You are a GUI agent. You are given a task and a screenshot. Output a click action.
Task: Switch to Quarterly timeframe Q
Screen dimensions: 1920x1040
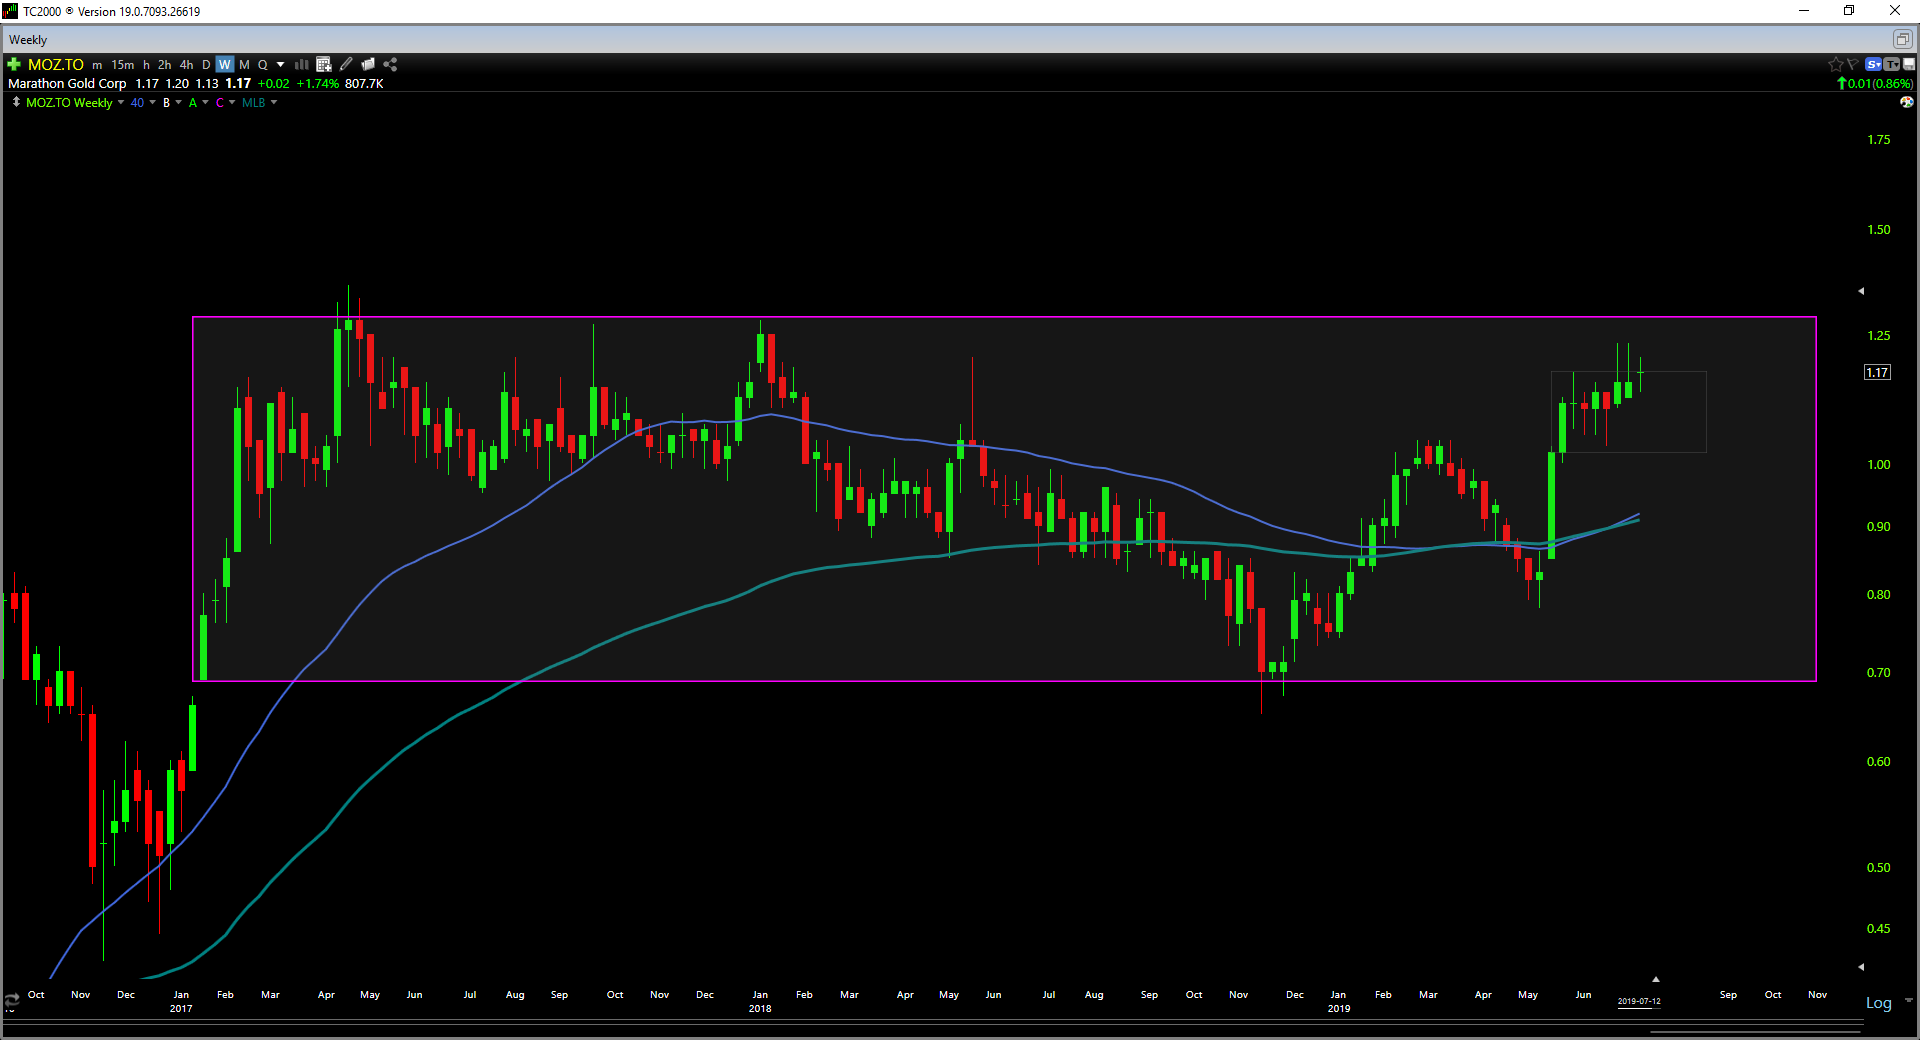coord(263,65)
